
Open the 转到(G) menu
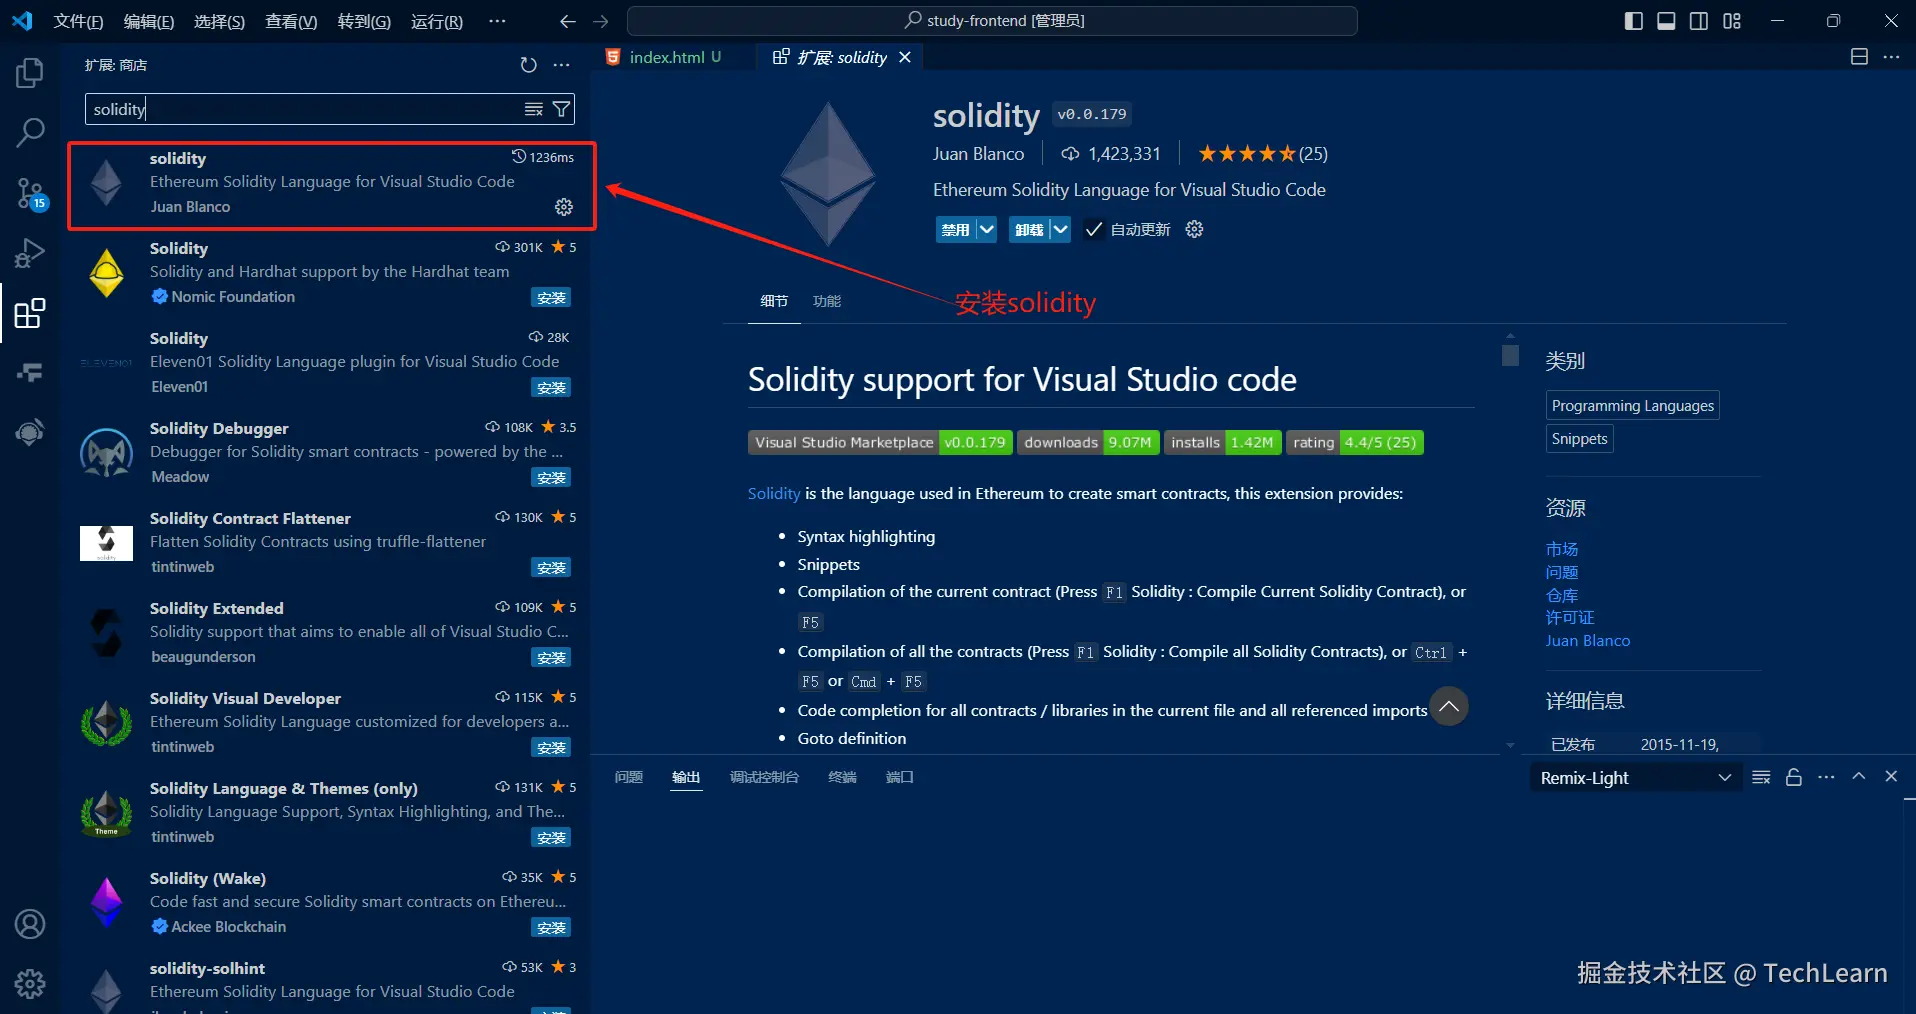pyautogui.click(x=364, y=21)
